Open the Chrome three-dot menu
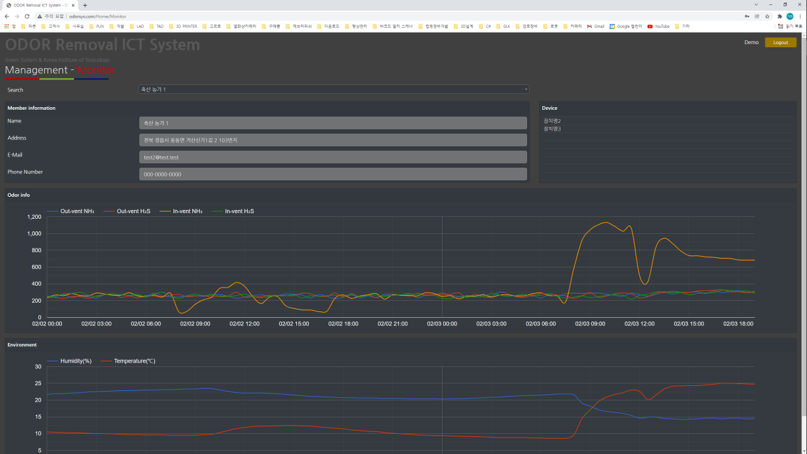Screen dimensions: 807x454 click(800, 16)
